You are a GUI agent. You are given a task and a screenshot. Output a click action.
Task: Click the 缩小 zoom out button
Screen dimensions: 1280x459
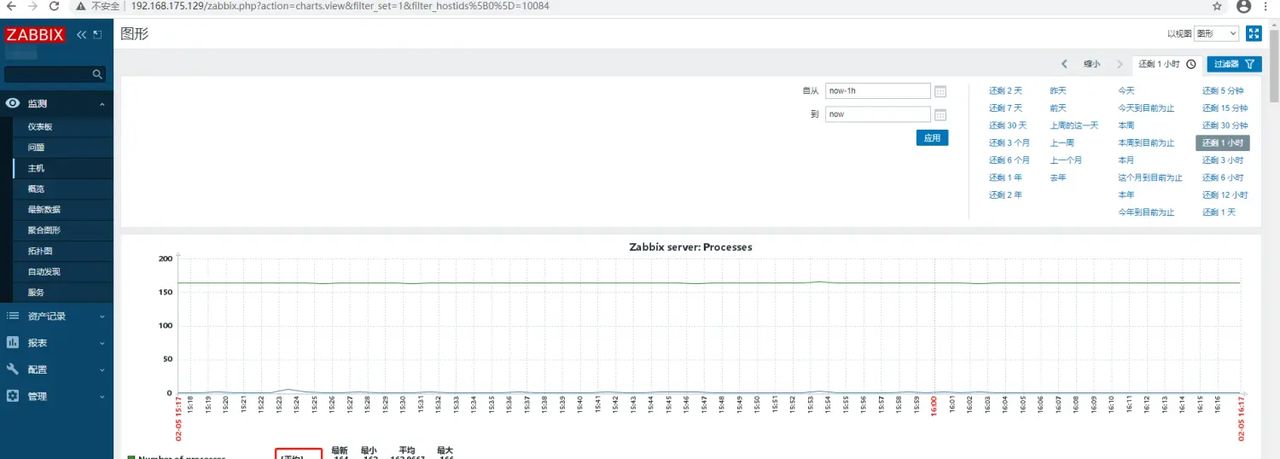tap(1092, 64)
